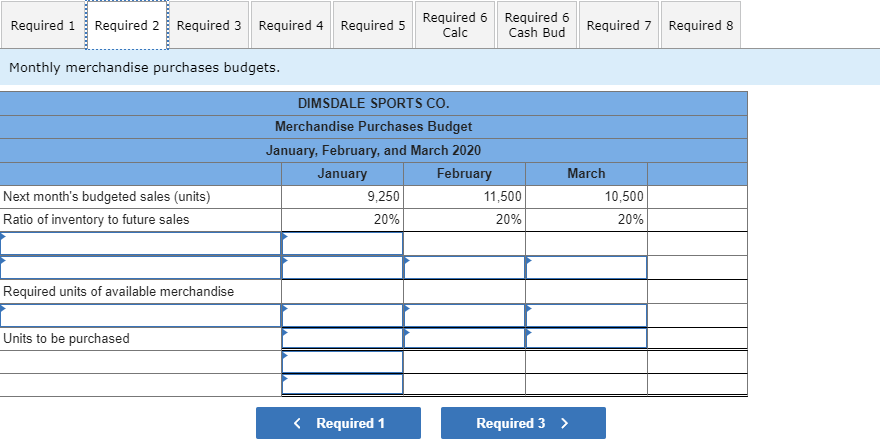Open the Required 5 tab
884x444 pixels.
point(373,25)
